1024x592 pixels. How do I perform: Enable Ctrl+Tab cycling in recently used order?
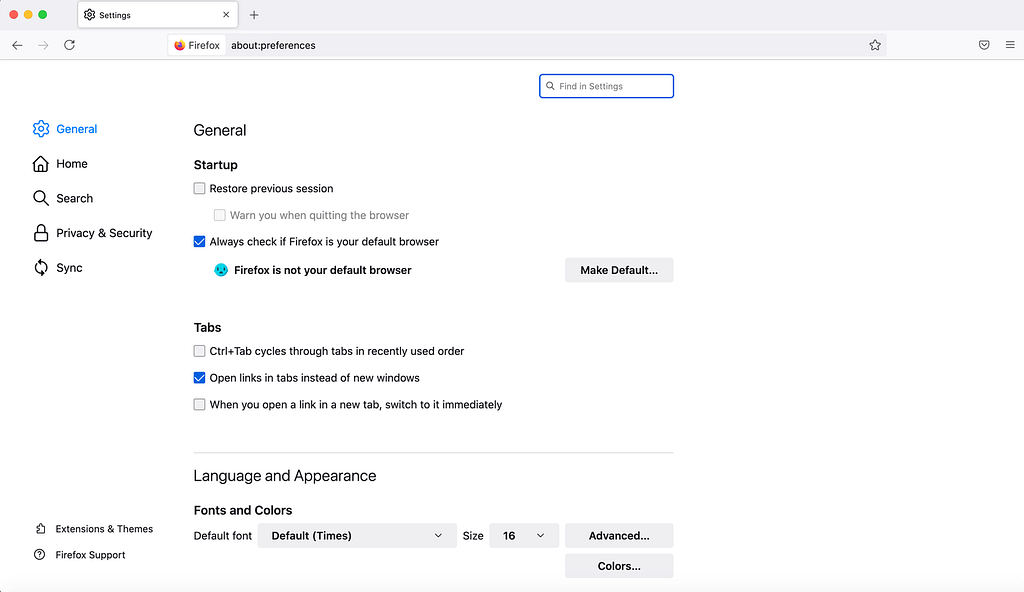(x=199, y=351)
